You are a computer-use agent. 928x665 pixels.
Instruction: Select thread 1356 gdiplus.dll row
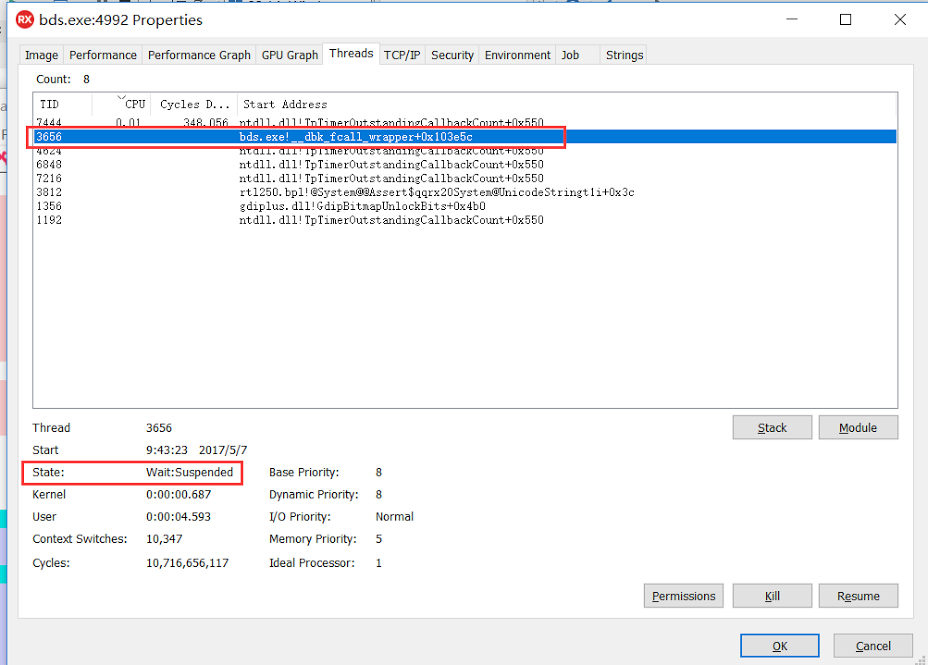[x=49, y=206]
